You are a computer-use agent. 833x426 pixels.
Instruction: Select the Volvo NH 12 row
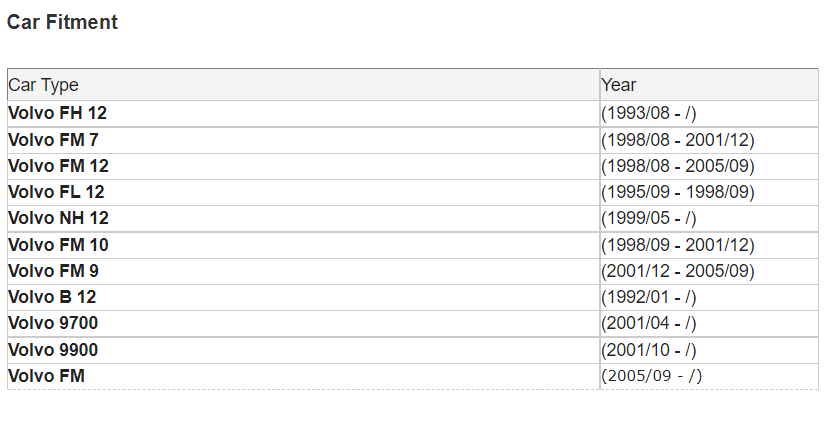[x=413, y=218]
